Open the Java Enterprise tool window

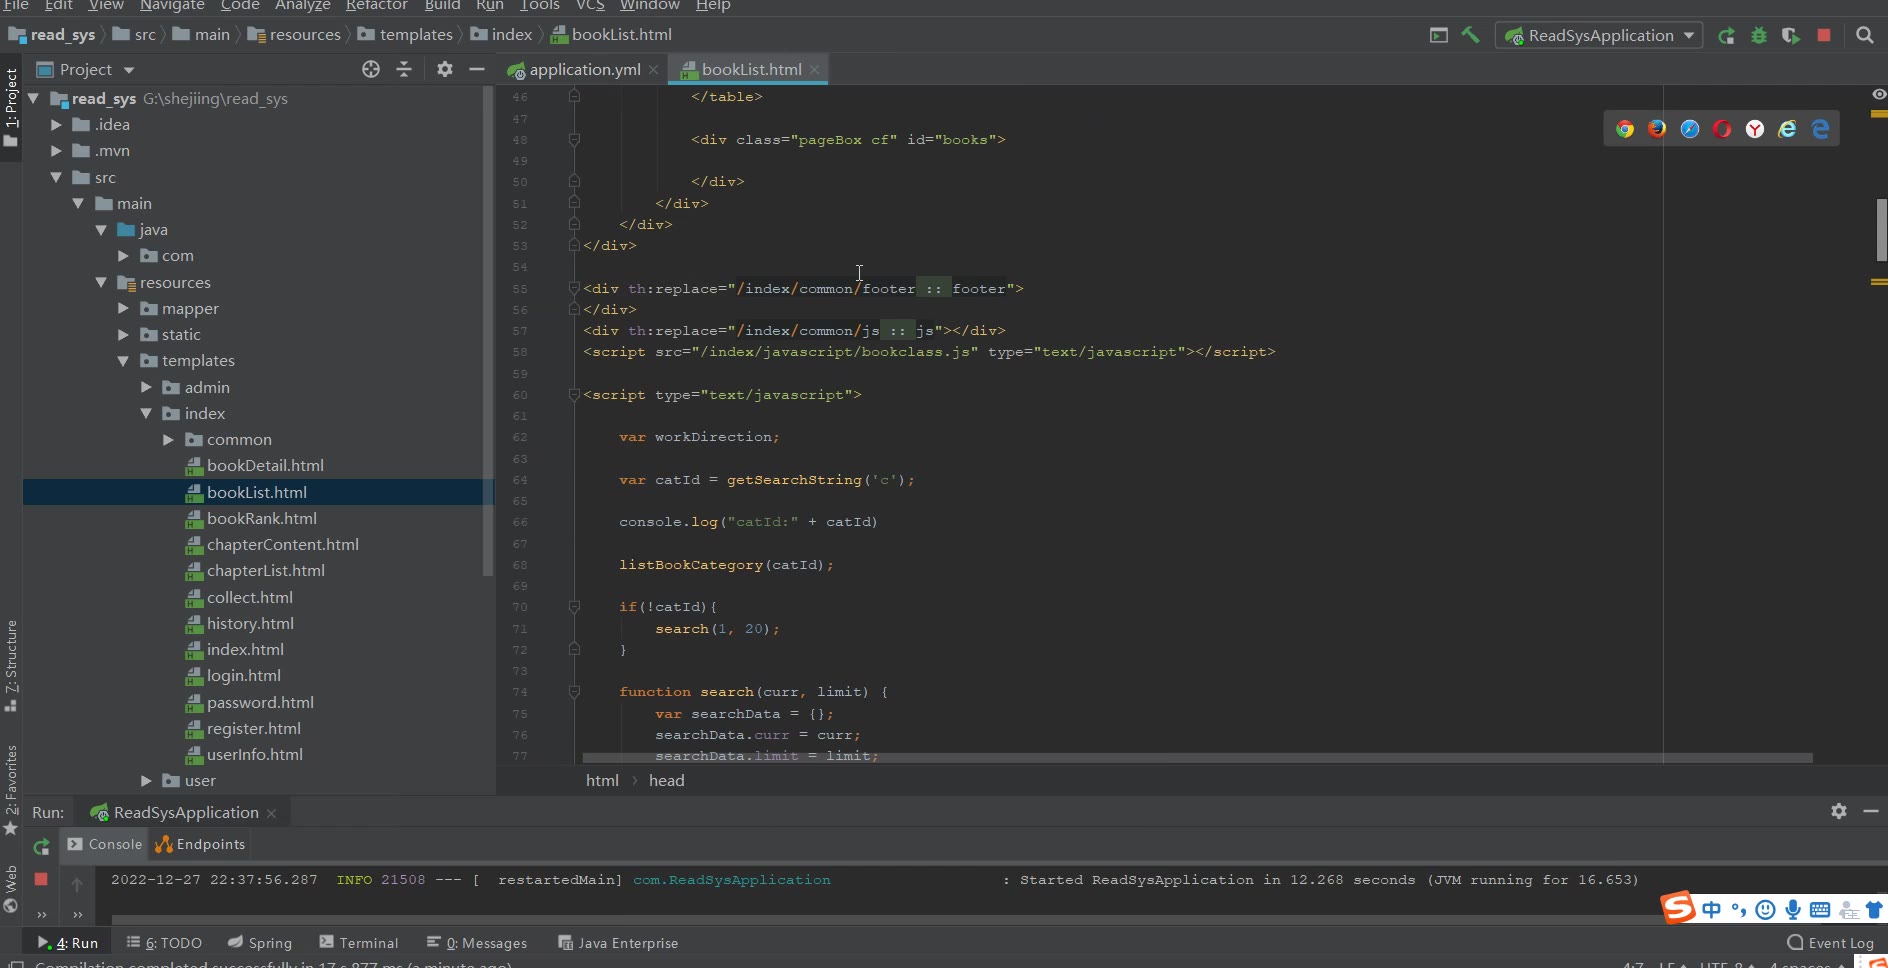618,942
